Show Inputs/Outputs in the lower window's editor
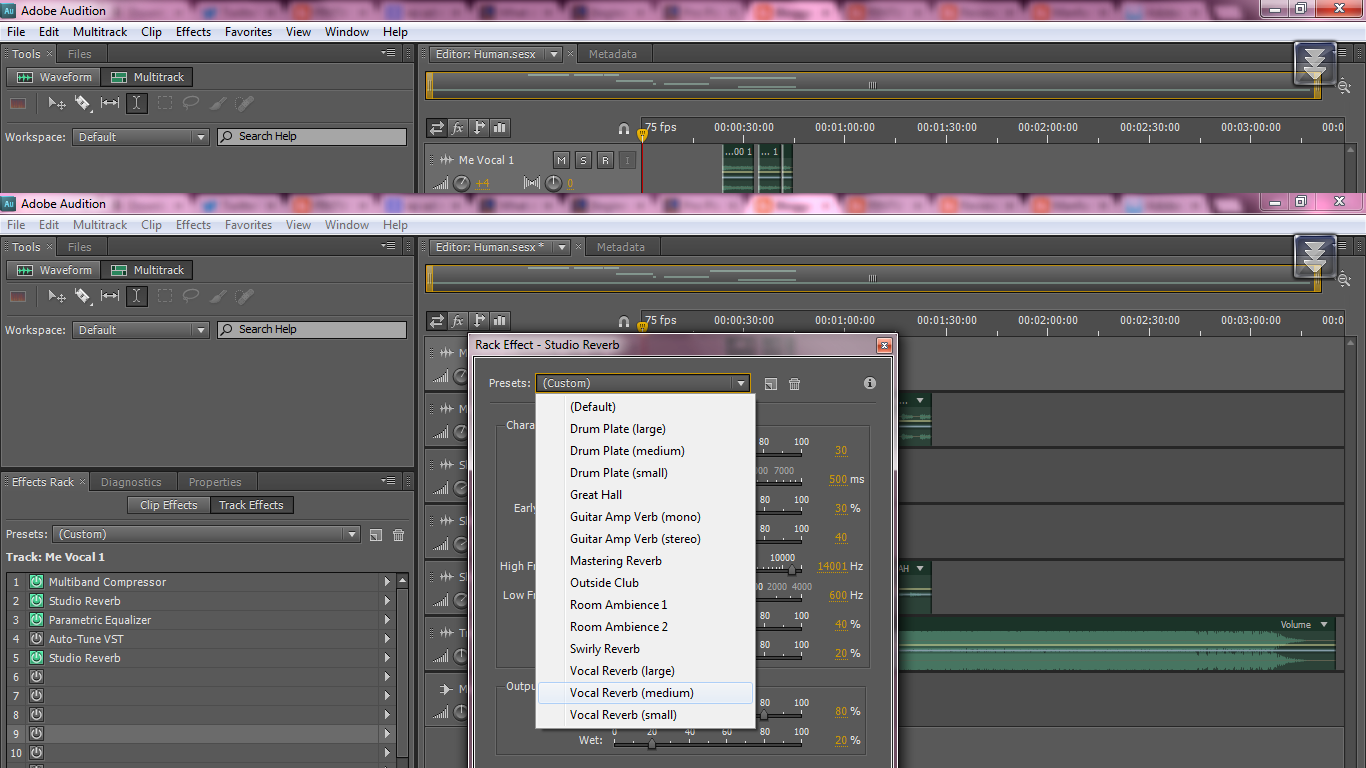Viewport: 1366px width, 768px height. [437, 321]
